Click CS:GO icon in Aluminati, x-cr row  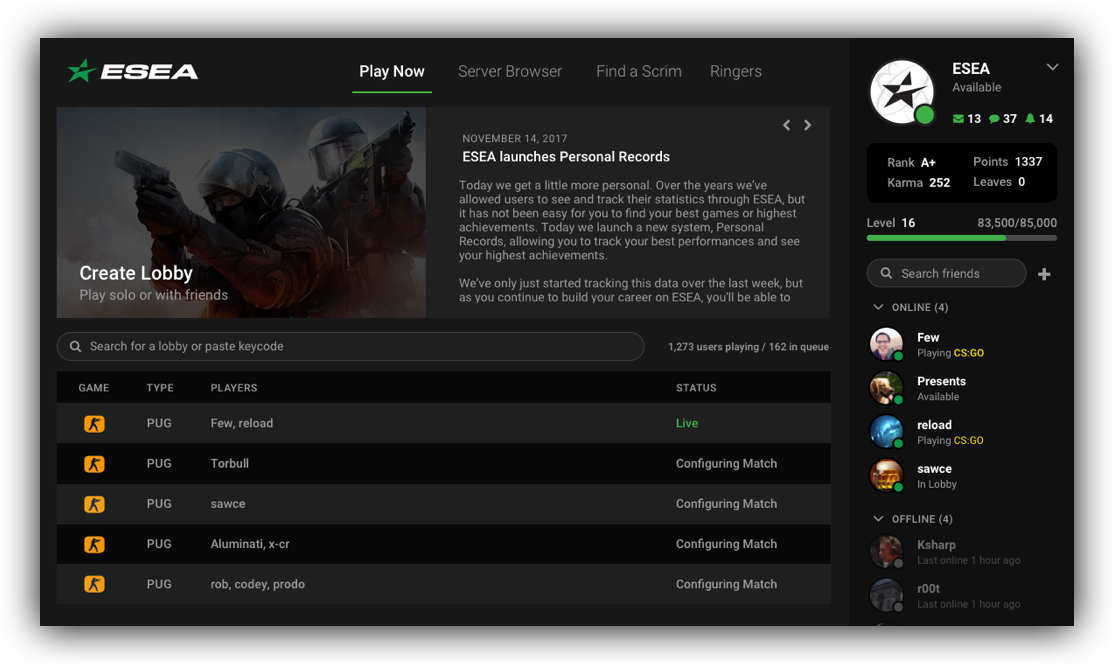coord(94,544)
